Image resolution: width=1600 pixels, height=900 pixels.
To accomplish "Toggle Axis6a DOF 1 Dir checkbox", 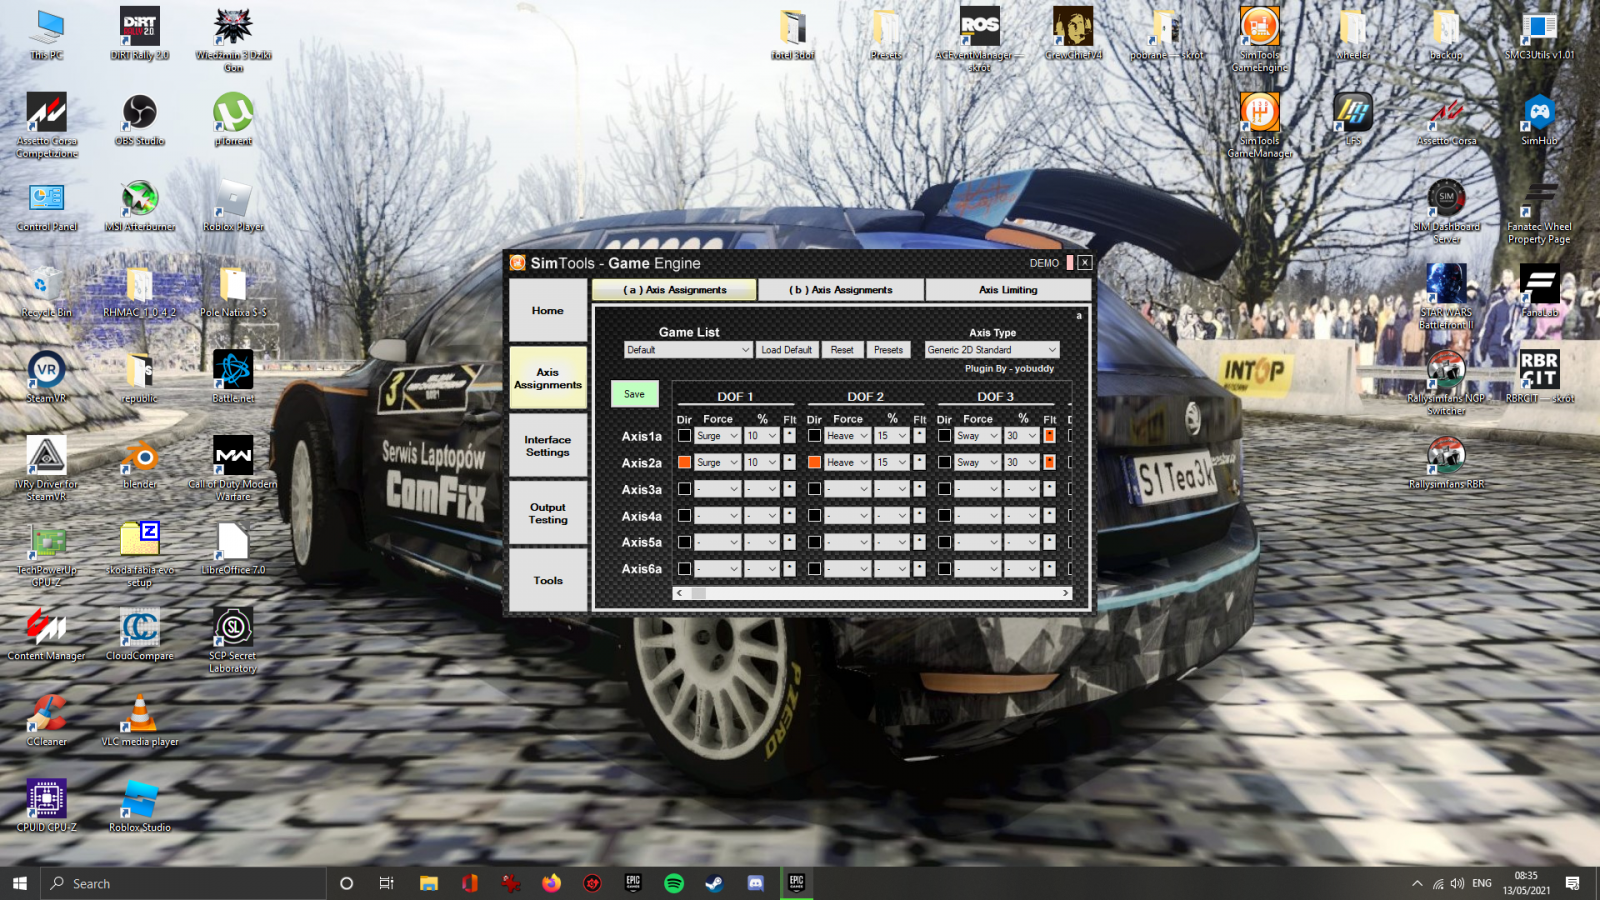I will click(684, 568).
